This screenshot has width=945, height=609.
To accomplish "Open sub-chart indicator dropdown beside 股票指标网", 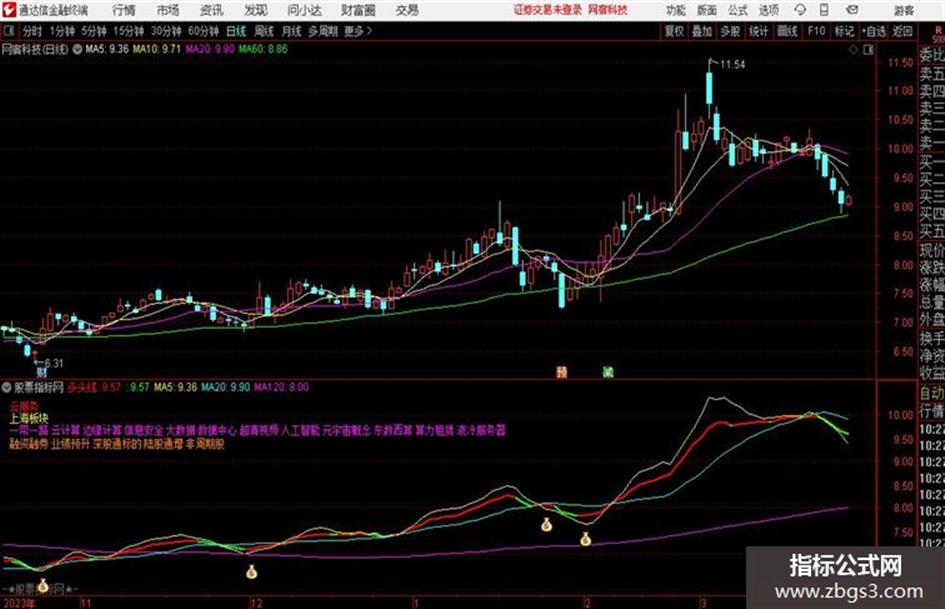I will click(x=7, y=387).
